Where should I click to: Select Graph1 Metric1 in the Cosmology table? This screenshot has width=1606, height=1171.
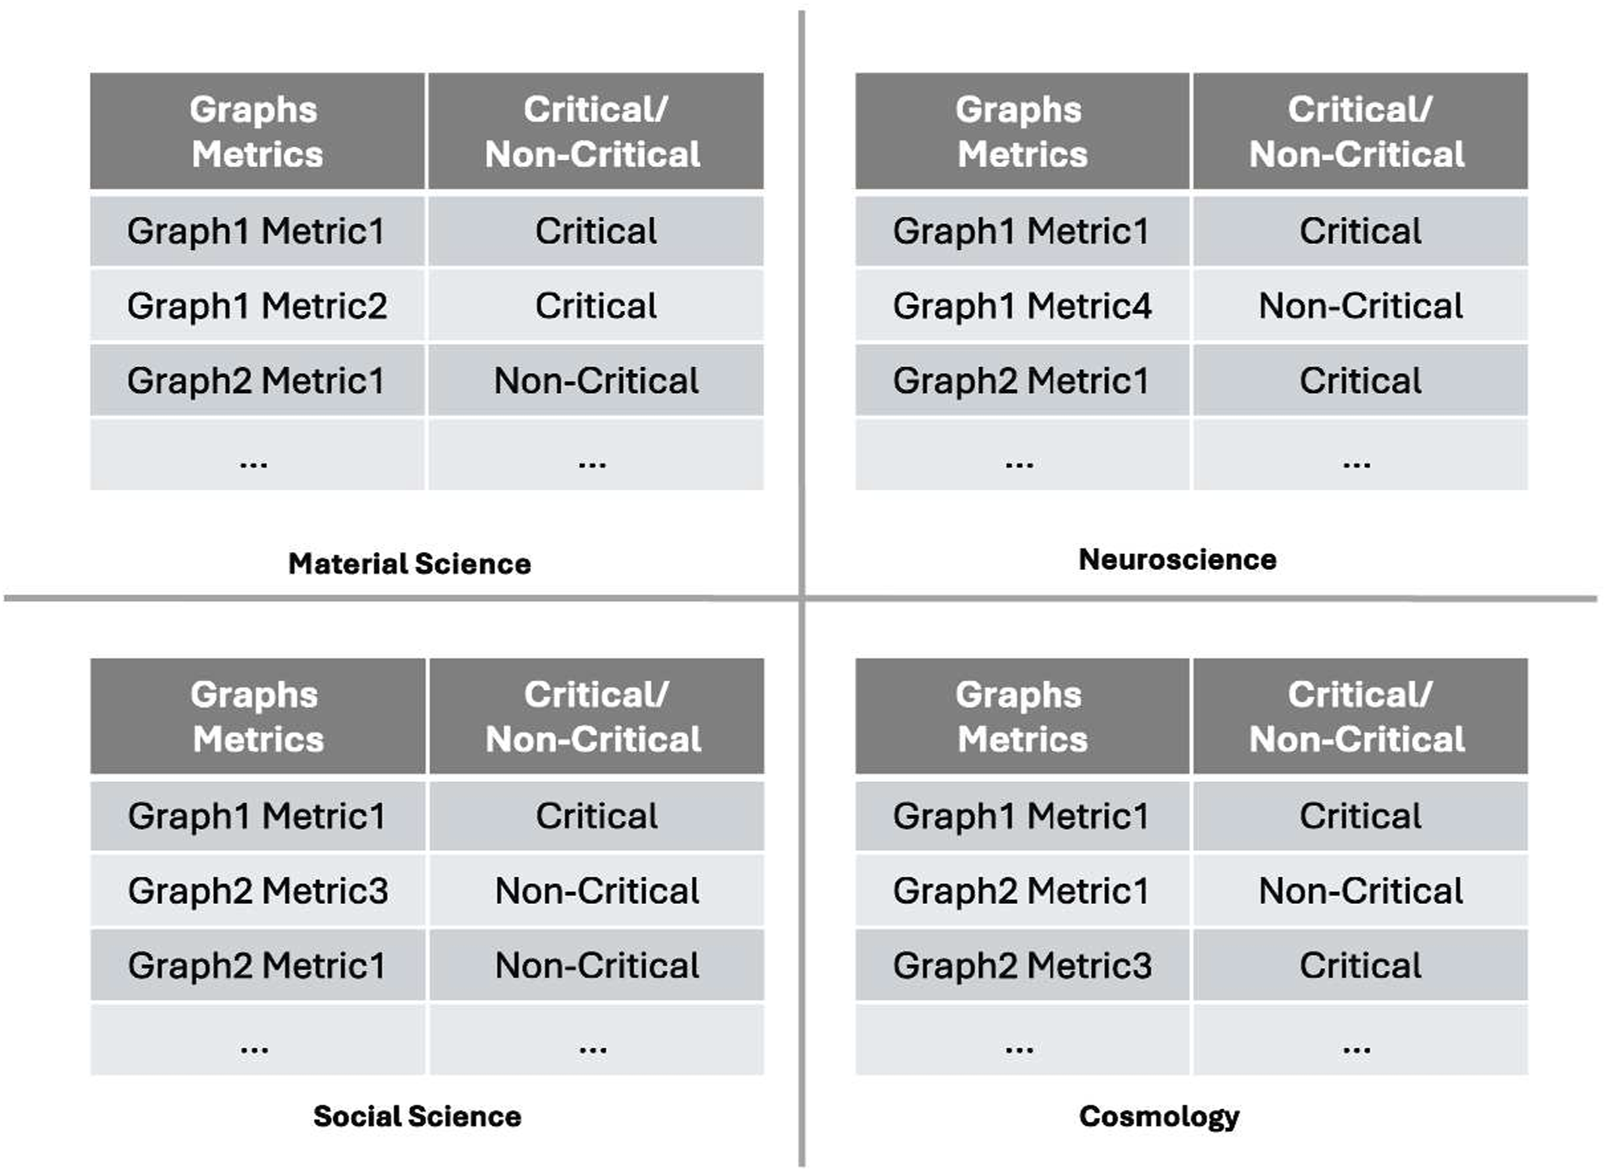pos(1021,816)
